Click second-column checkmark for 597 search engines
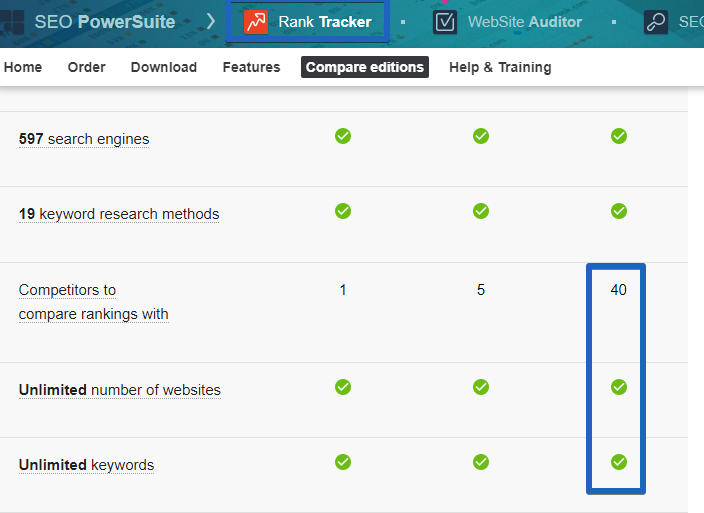This screenshot has height=513, width=704. [481, 136]
